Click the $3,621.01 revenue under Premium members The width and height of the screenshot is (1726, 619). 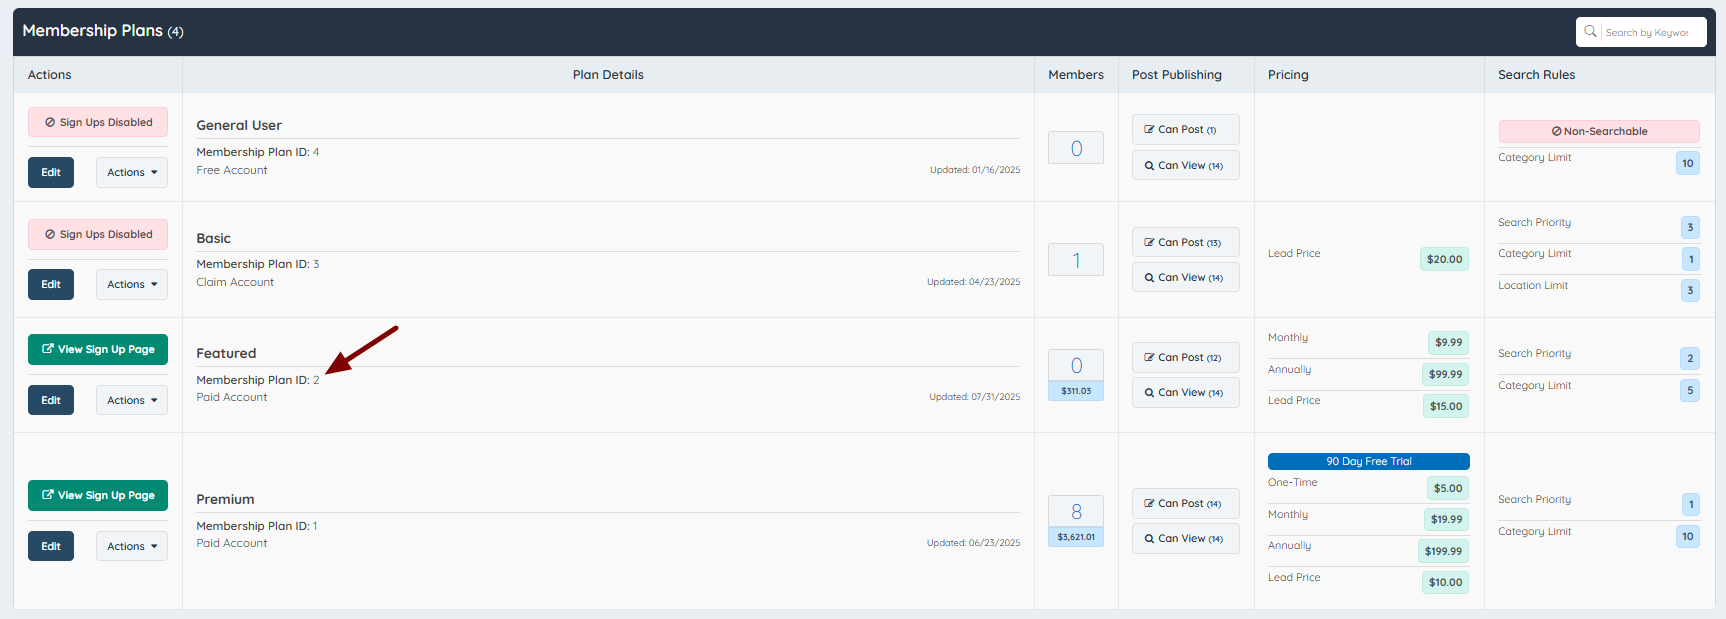coord(1076,537)
